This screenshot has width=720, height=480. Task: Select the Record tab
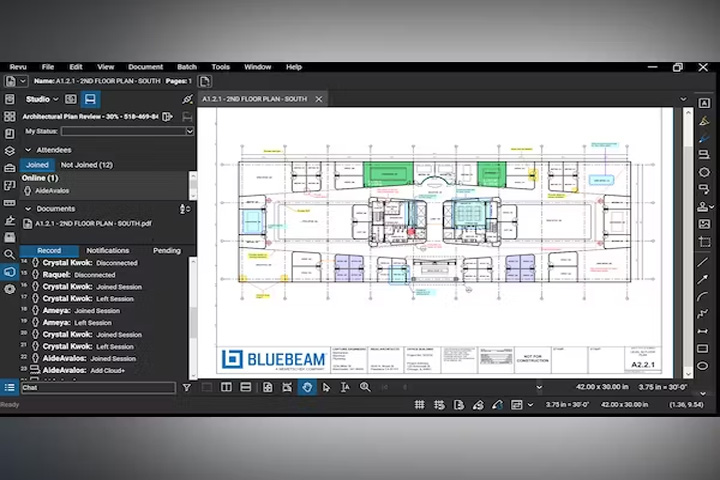(49, 250)
